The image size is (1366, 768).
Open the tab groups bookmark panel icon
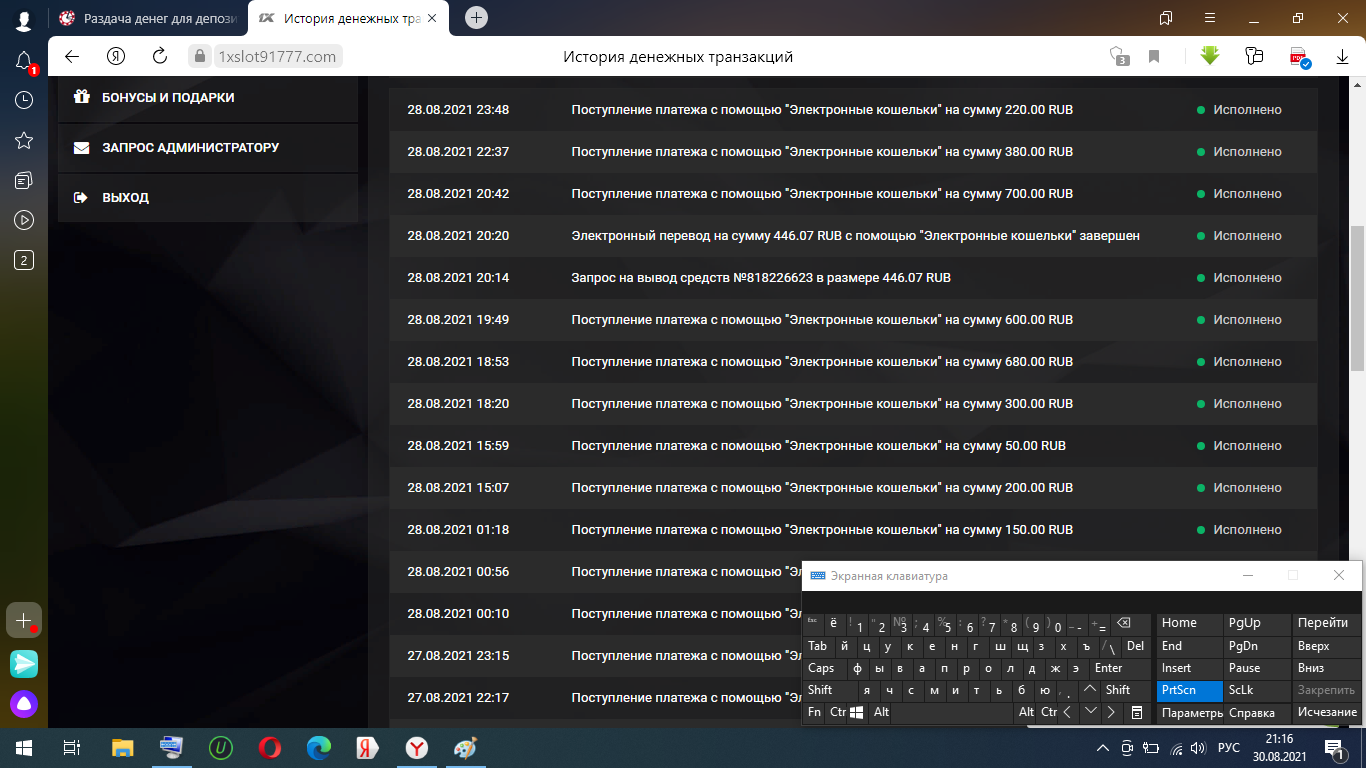pos(1166,17)
